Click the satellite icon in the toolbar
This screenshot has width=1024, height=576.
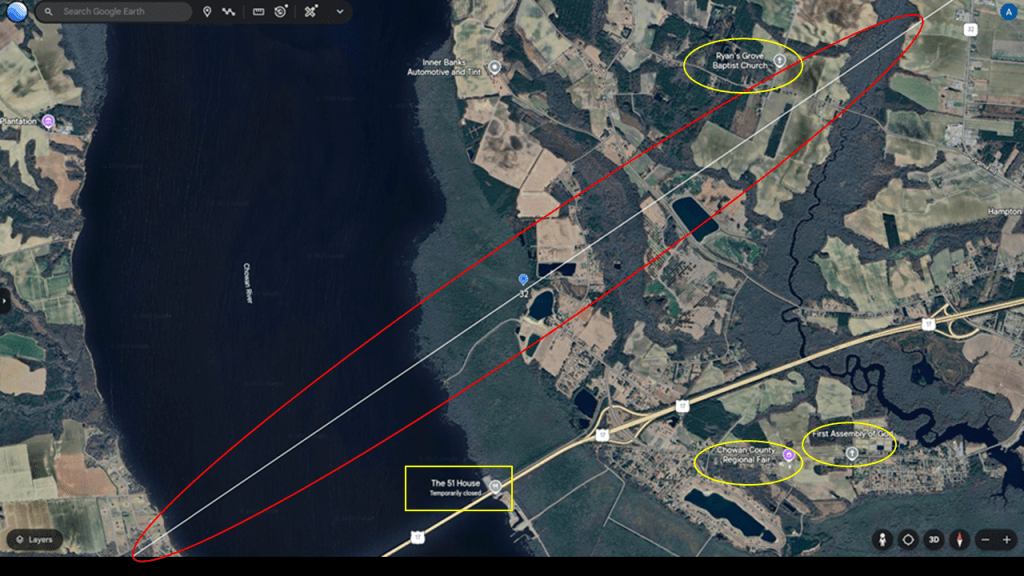[x=313, y=12]
